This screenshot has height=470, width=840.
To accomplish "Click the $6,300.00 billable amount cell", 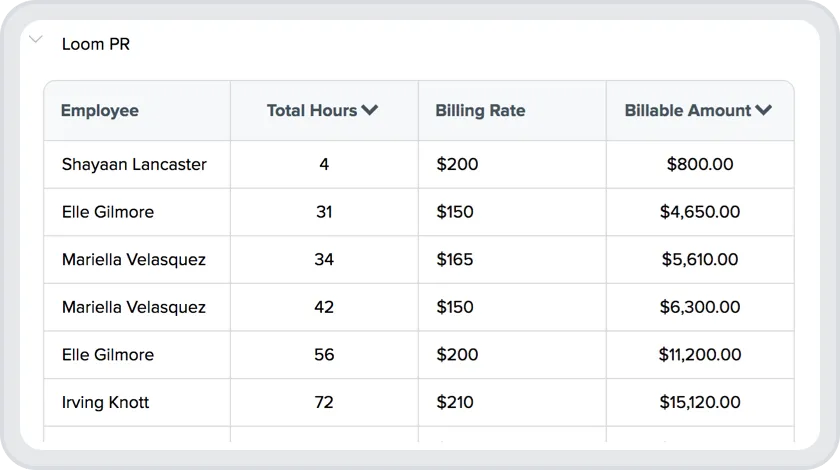I will pos(700,307).
